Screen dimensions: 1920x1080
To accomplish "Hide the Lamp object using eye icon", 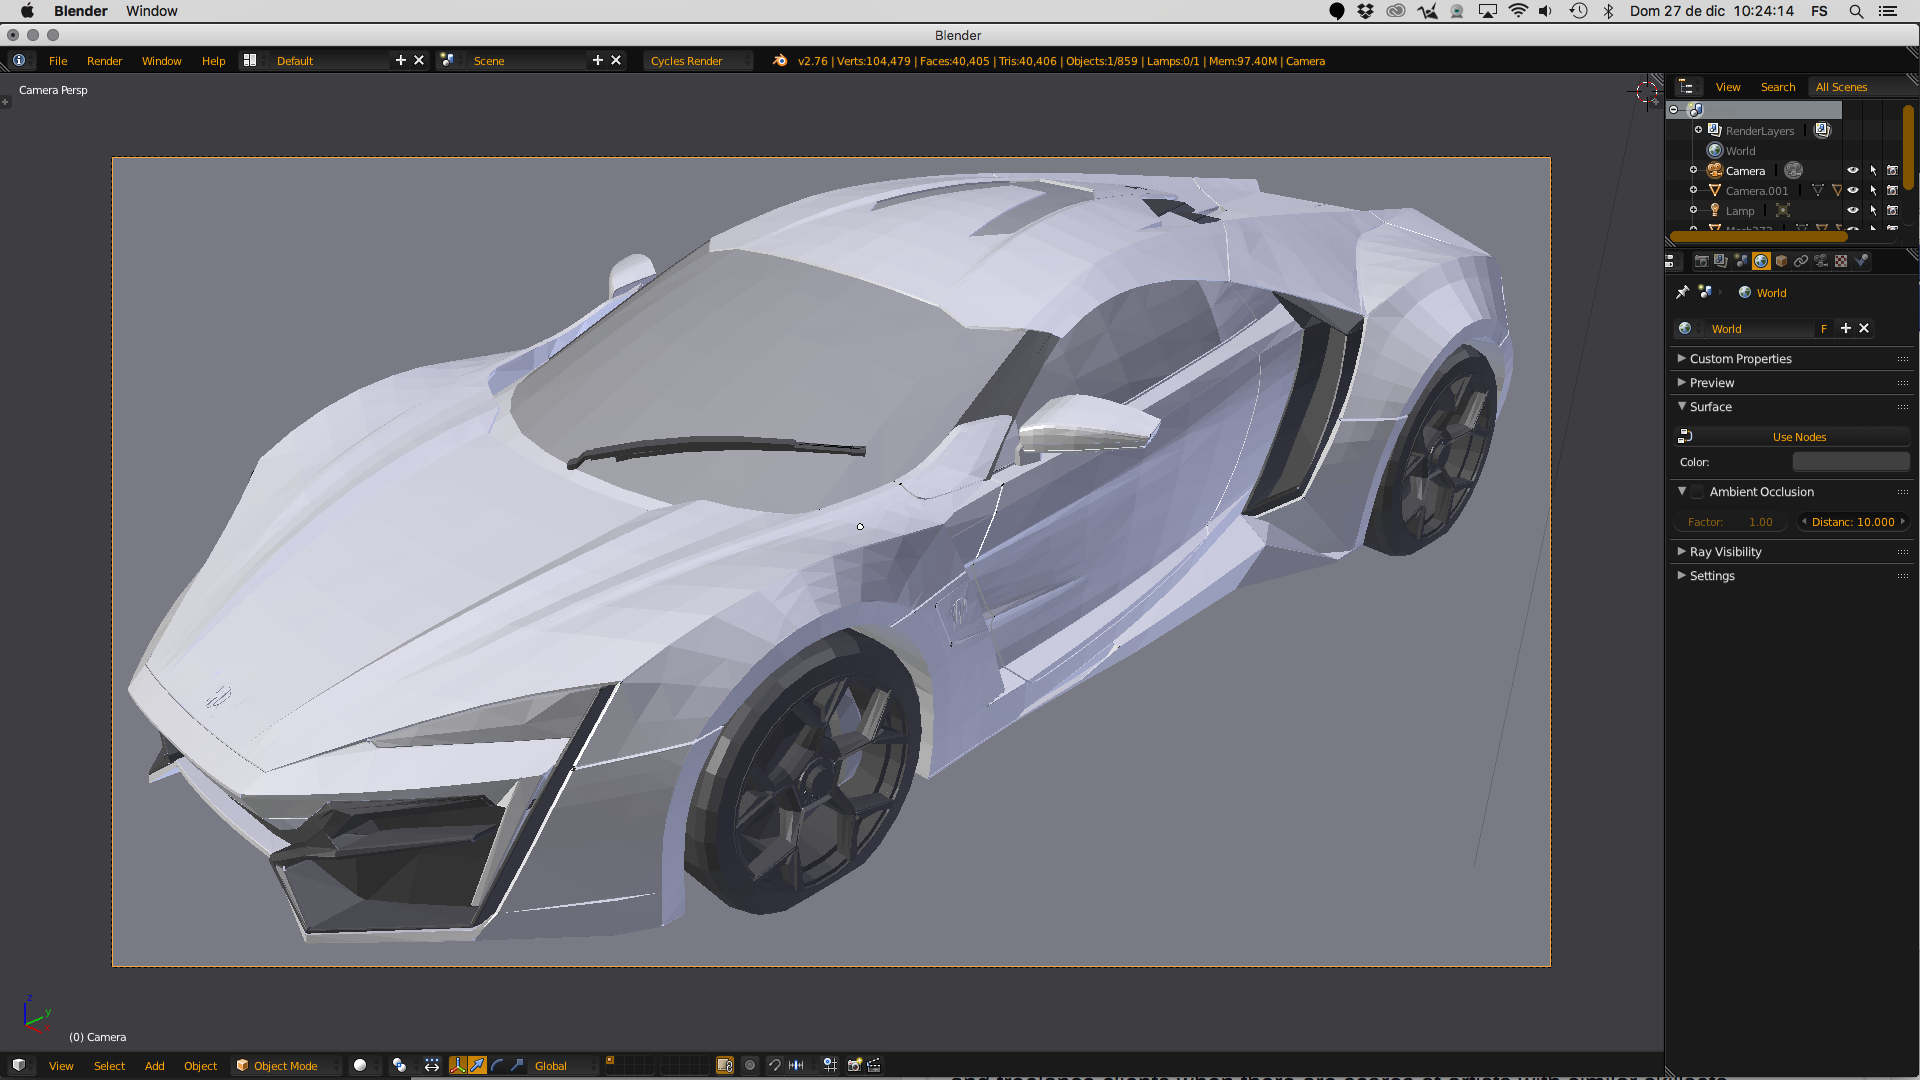I will pos(1852,210).
